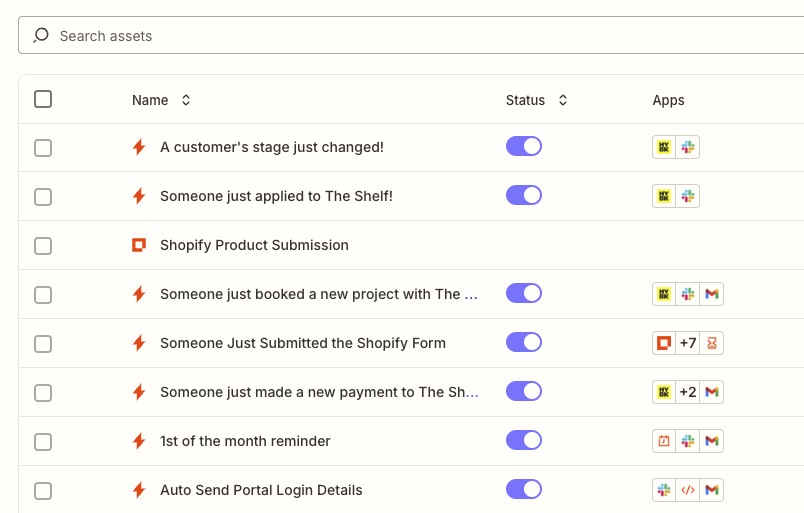804x513 pixels.
Task: Click the Slack app icon in A customer's stage row
Action: [x=688, y=147]
